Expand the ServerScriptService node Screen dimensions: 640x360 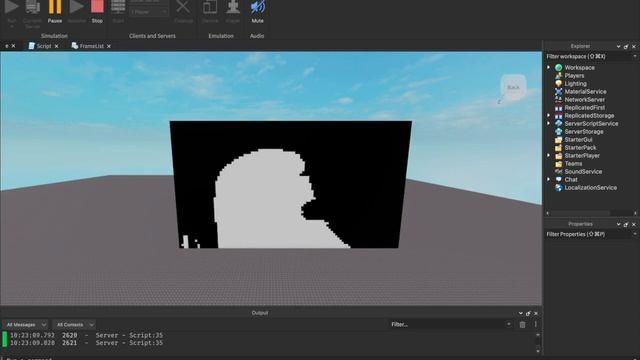pos(549,123)
